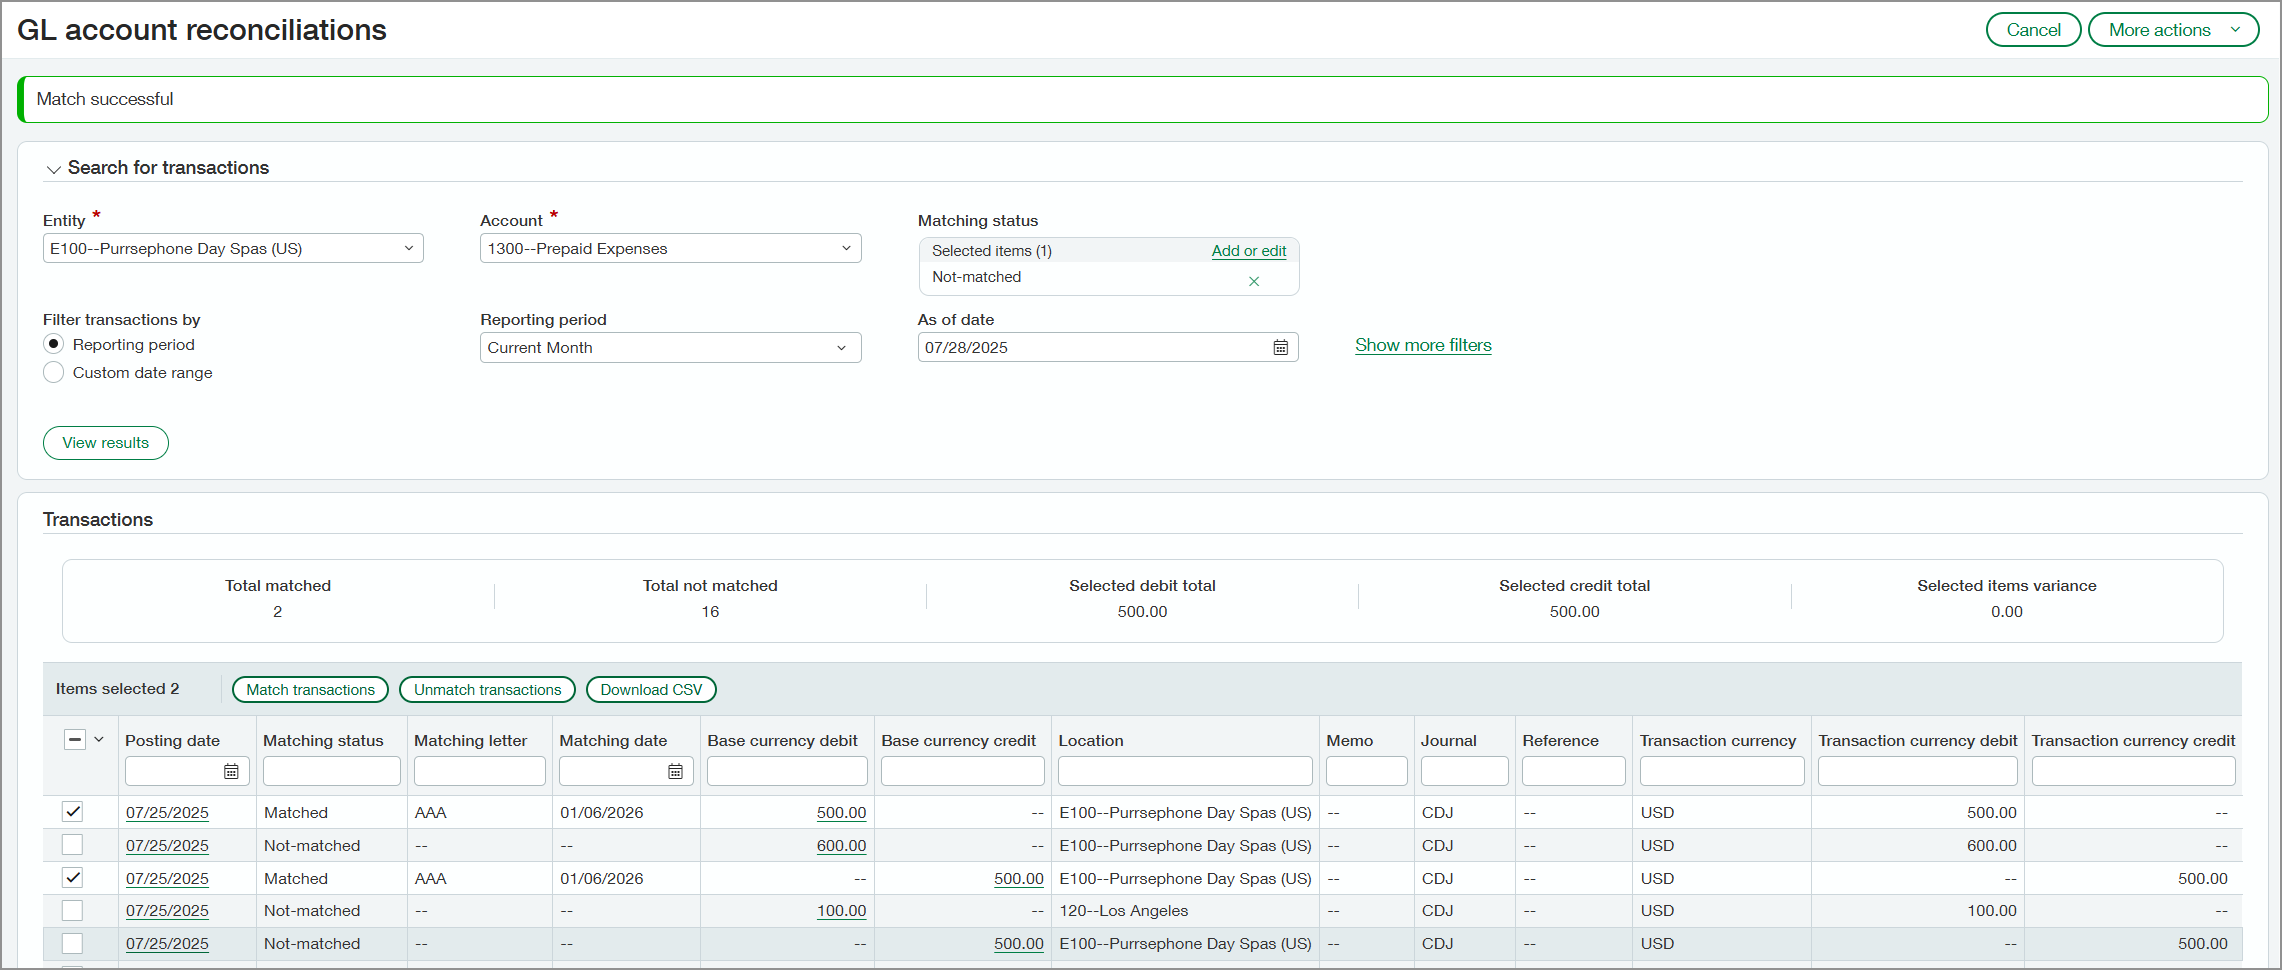Collapse the Search for transactions section
This screenshot has width=2282, height=970.
pos(55,168)
